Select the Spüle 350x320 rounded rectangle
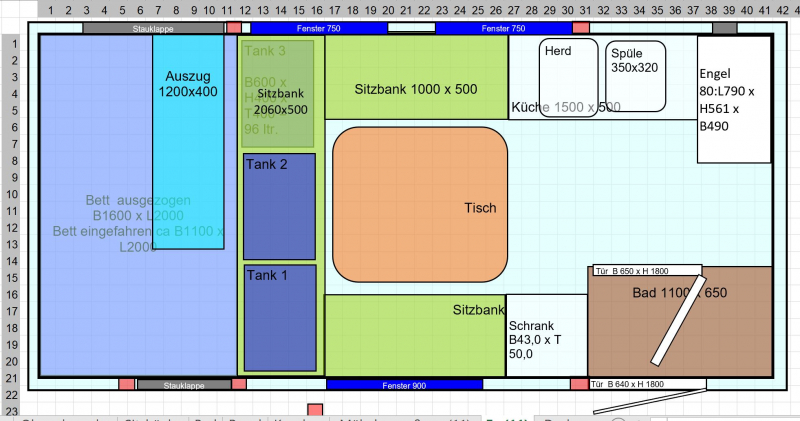800x421 pixels. [636, 76]
